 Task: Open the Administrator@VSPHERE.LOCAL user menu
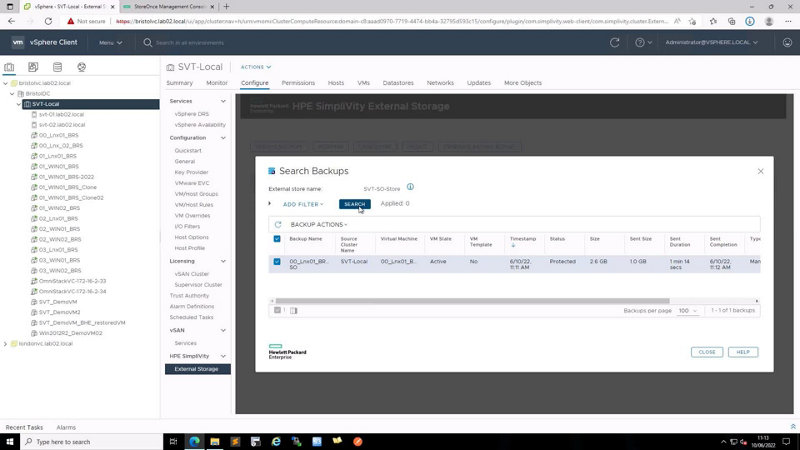tap(711, 42)
